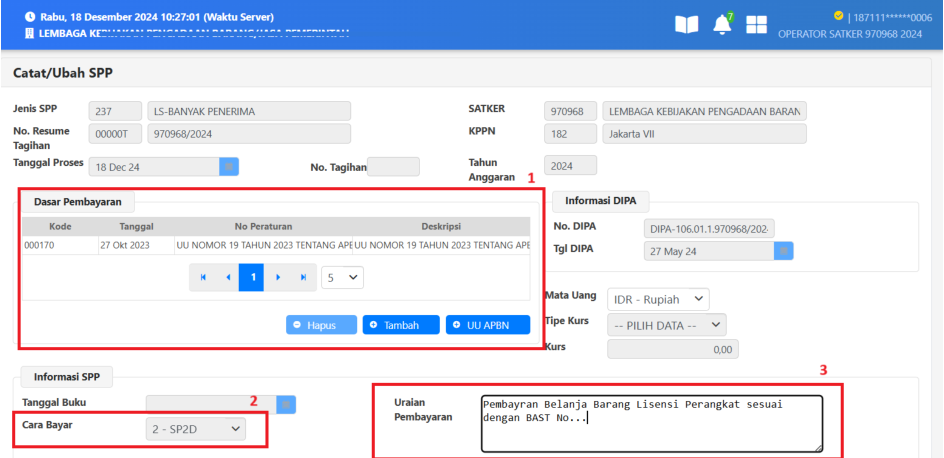Select page 1 in pagination
The image size is (944, 458).
[252, 277]
